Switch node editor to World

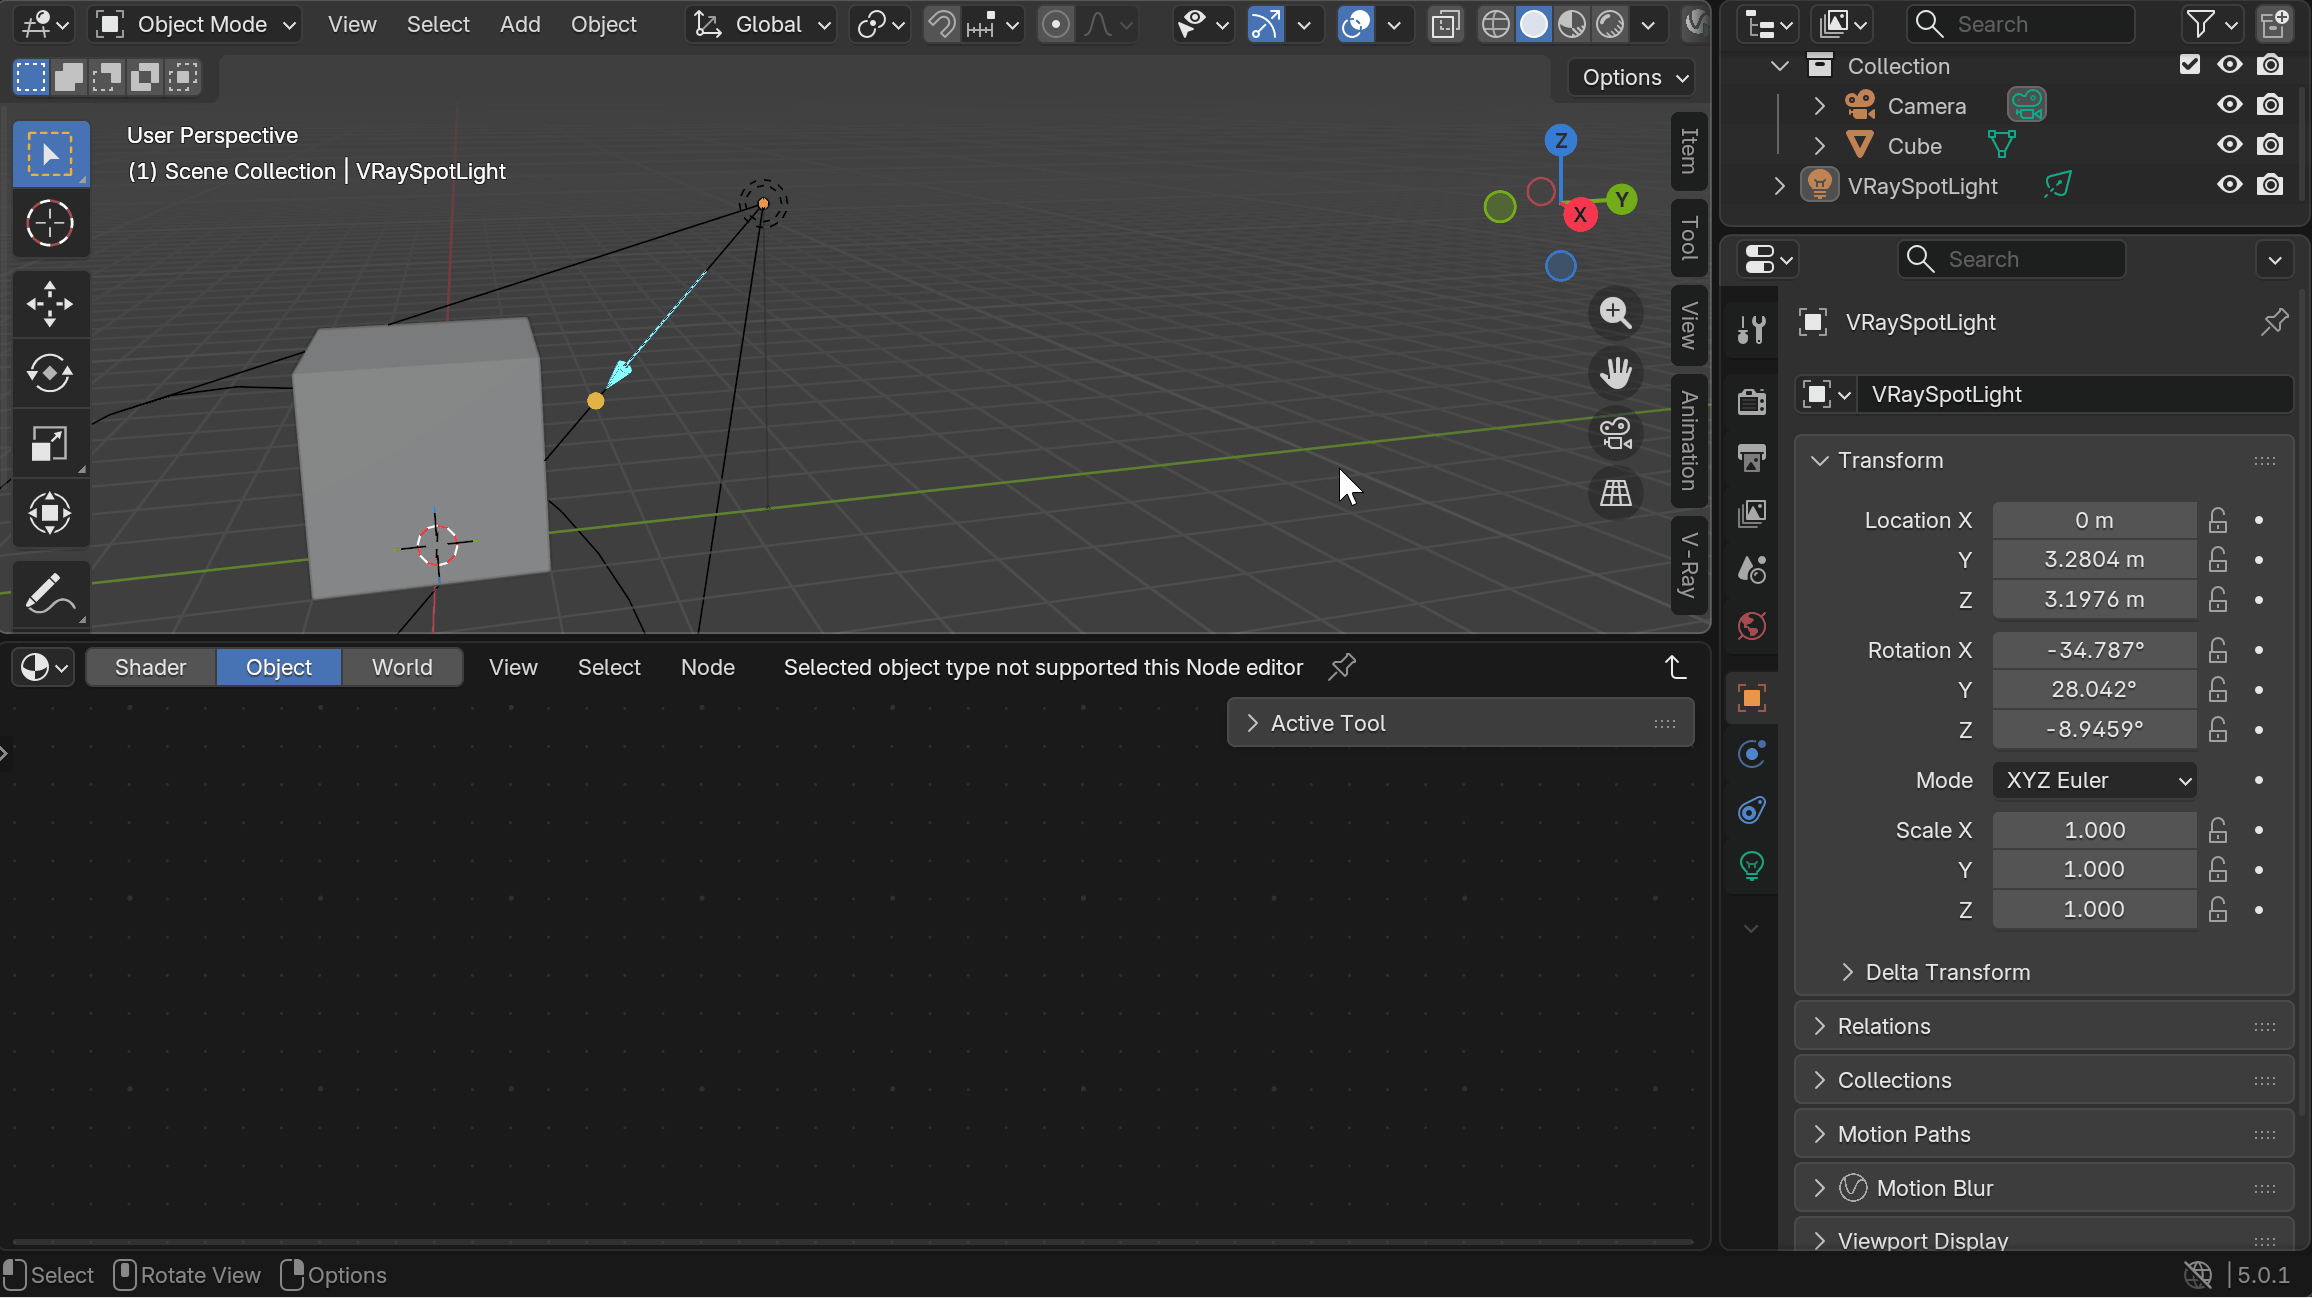402,667
